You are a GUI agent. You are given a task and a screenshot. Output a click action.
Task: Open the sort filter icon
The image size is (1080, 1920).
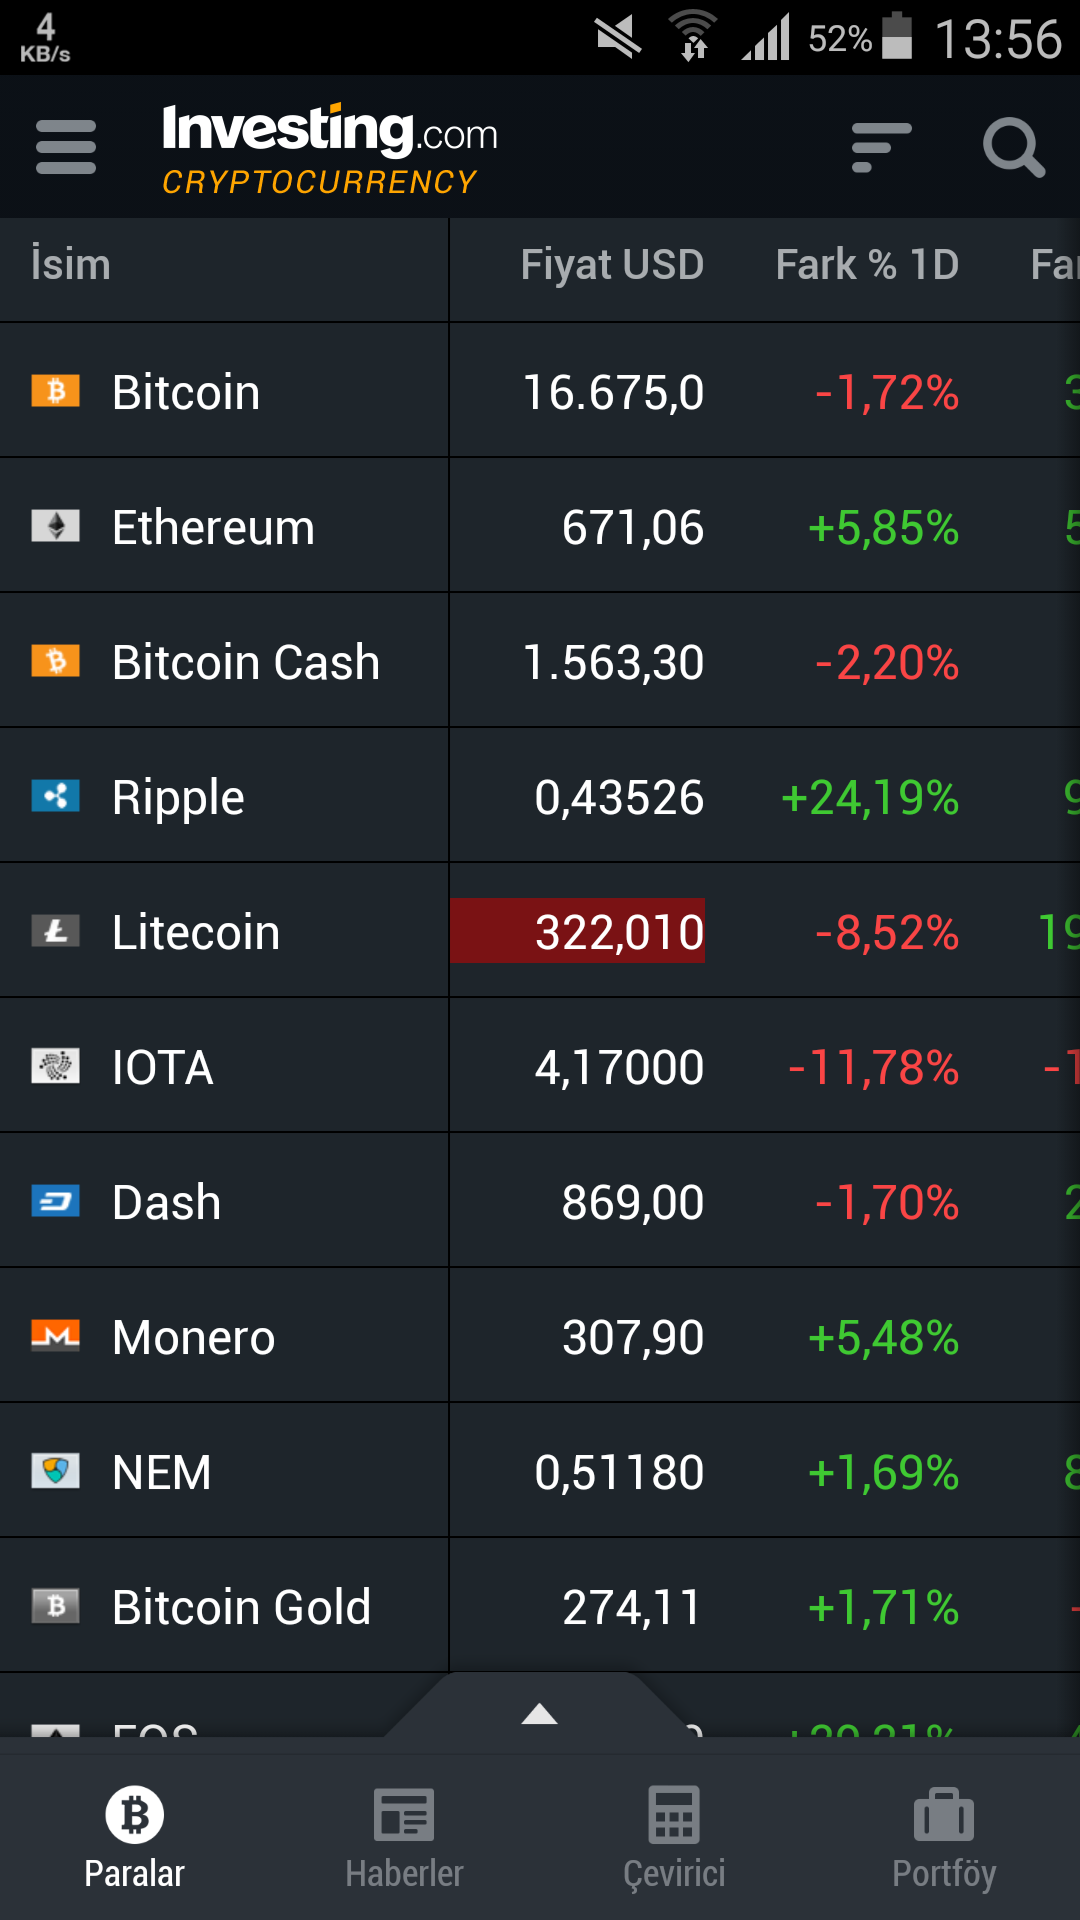[x=881, y=148]
